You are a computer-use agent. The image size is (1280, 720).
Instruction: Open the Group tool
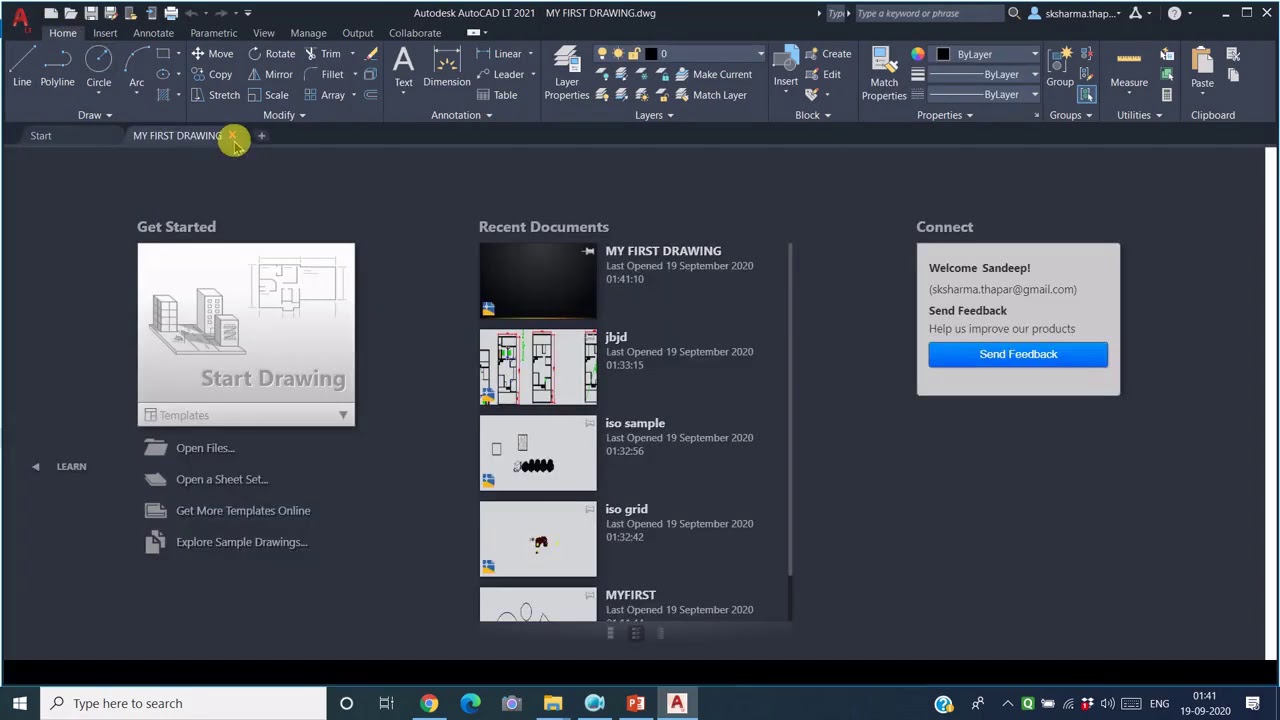[1060, 68]
